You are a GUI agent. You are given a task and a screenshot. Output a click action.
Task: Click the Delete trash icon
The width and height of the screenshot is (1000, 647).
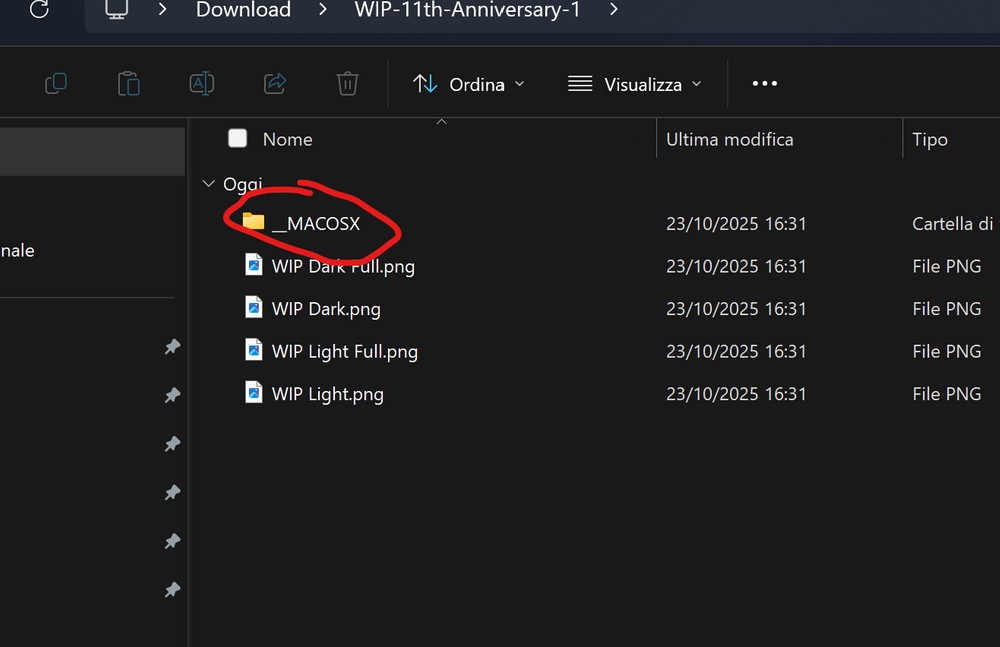coord(347,84)
